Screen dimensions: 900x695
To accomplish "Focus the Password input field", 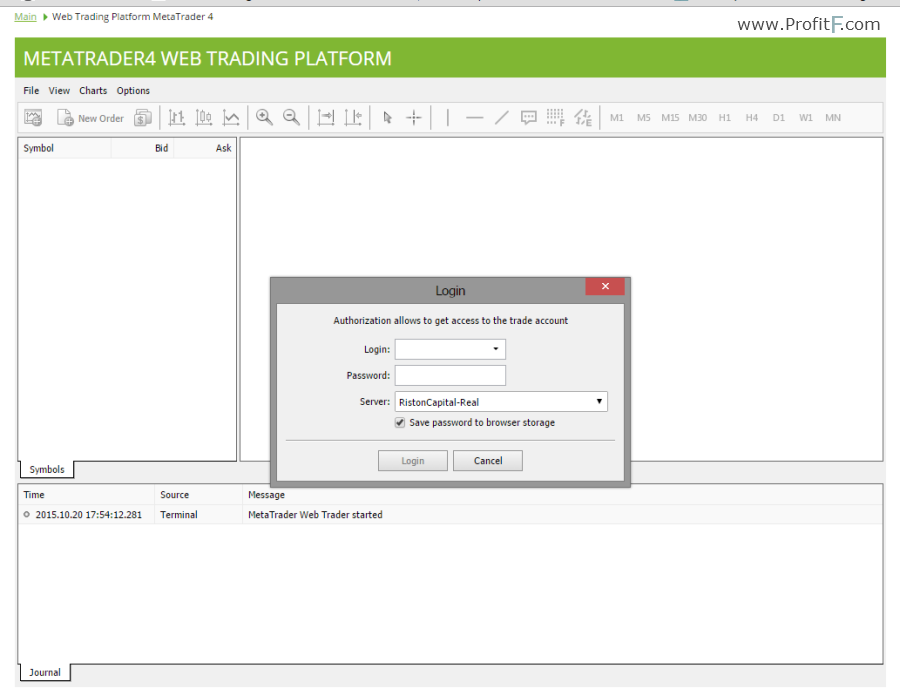I will [451, 375].
